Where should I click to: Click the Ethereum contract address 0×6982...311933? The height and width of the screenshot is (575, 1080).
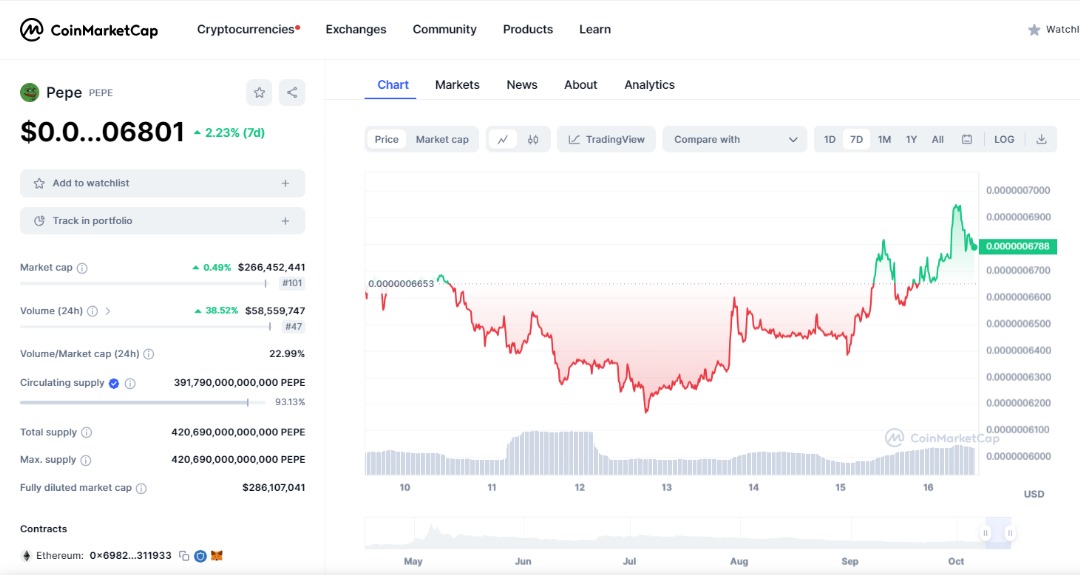tap(131, 556)
